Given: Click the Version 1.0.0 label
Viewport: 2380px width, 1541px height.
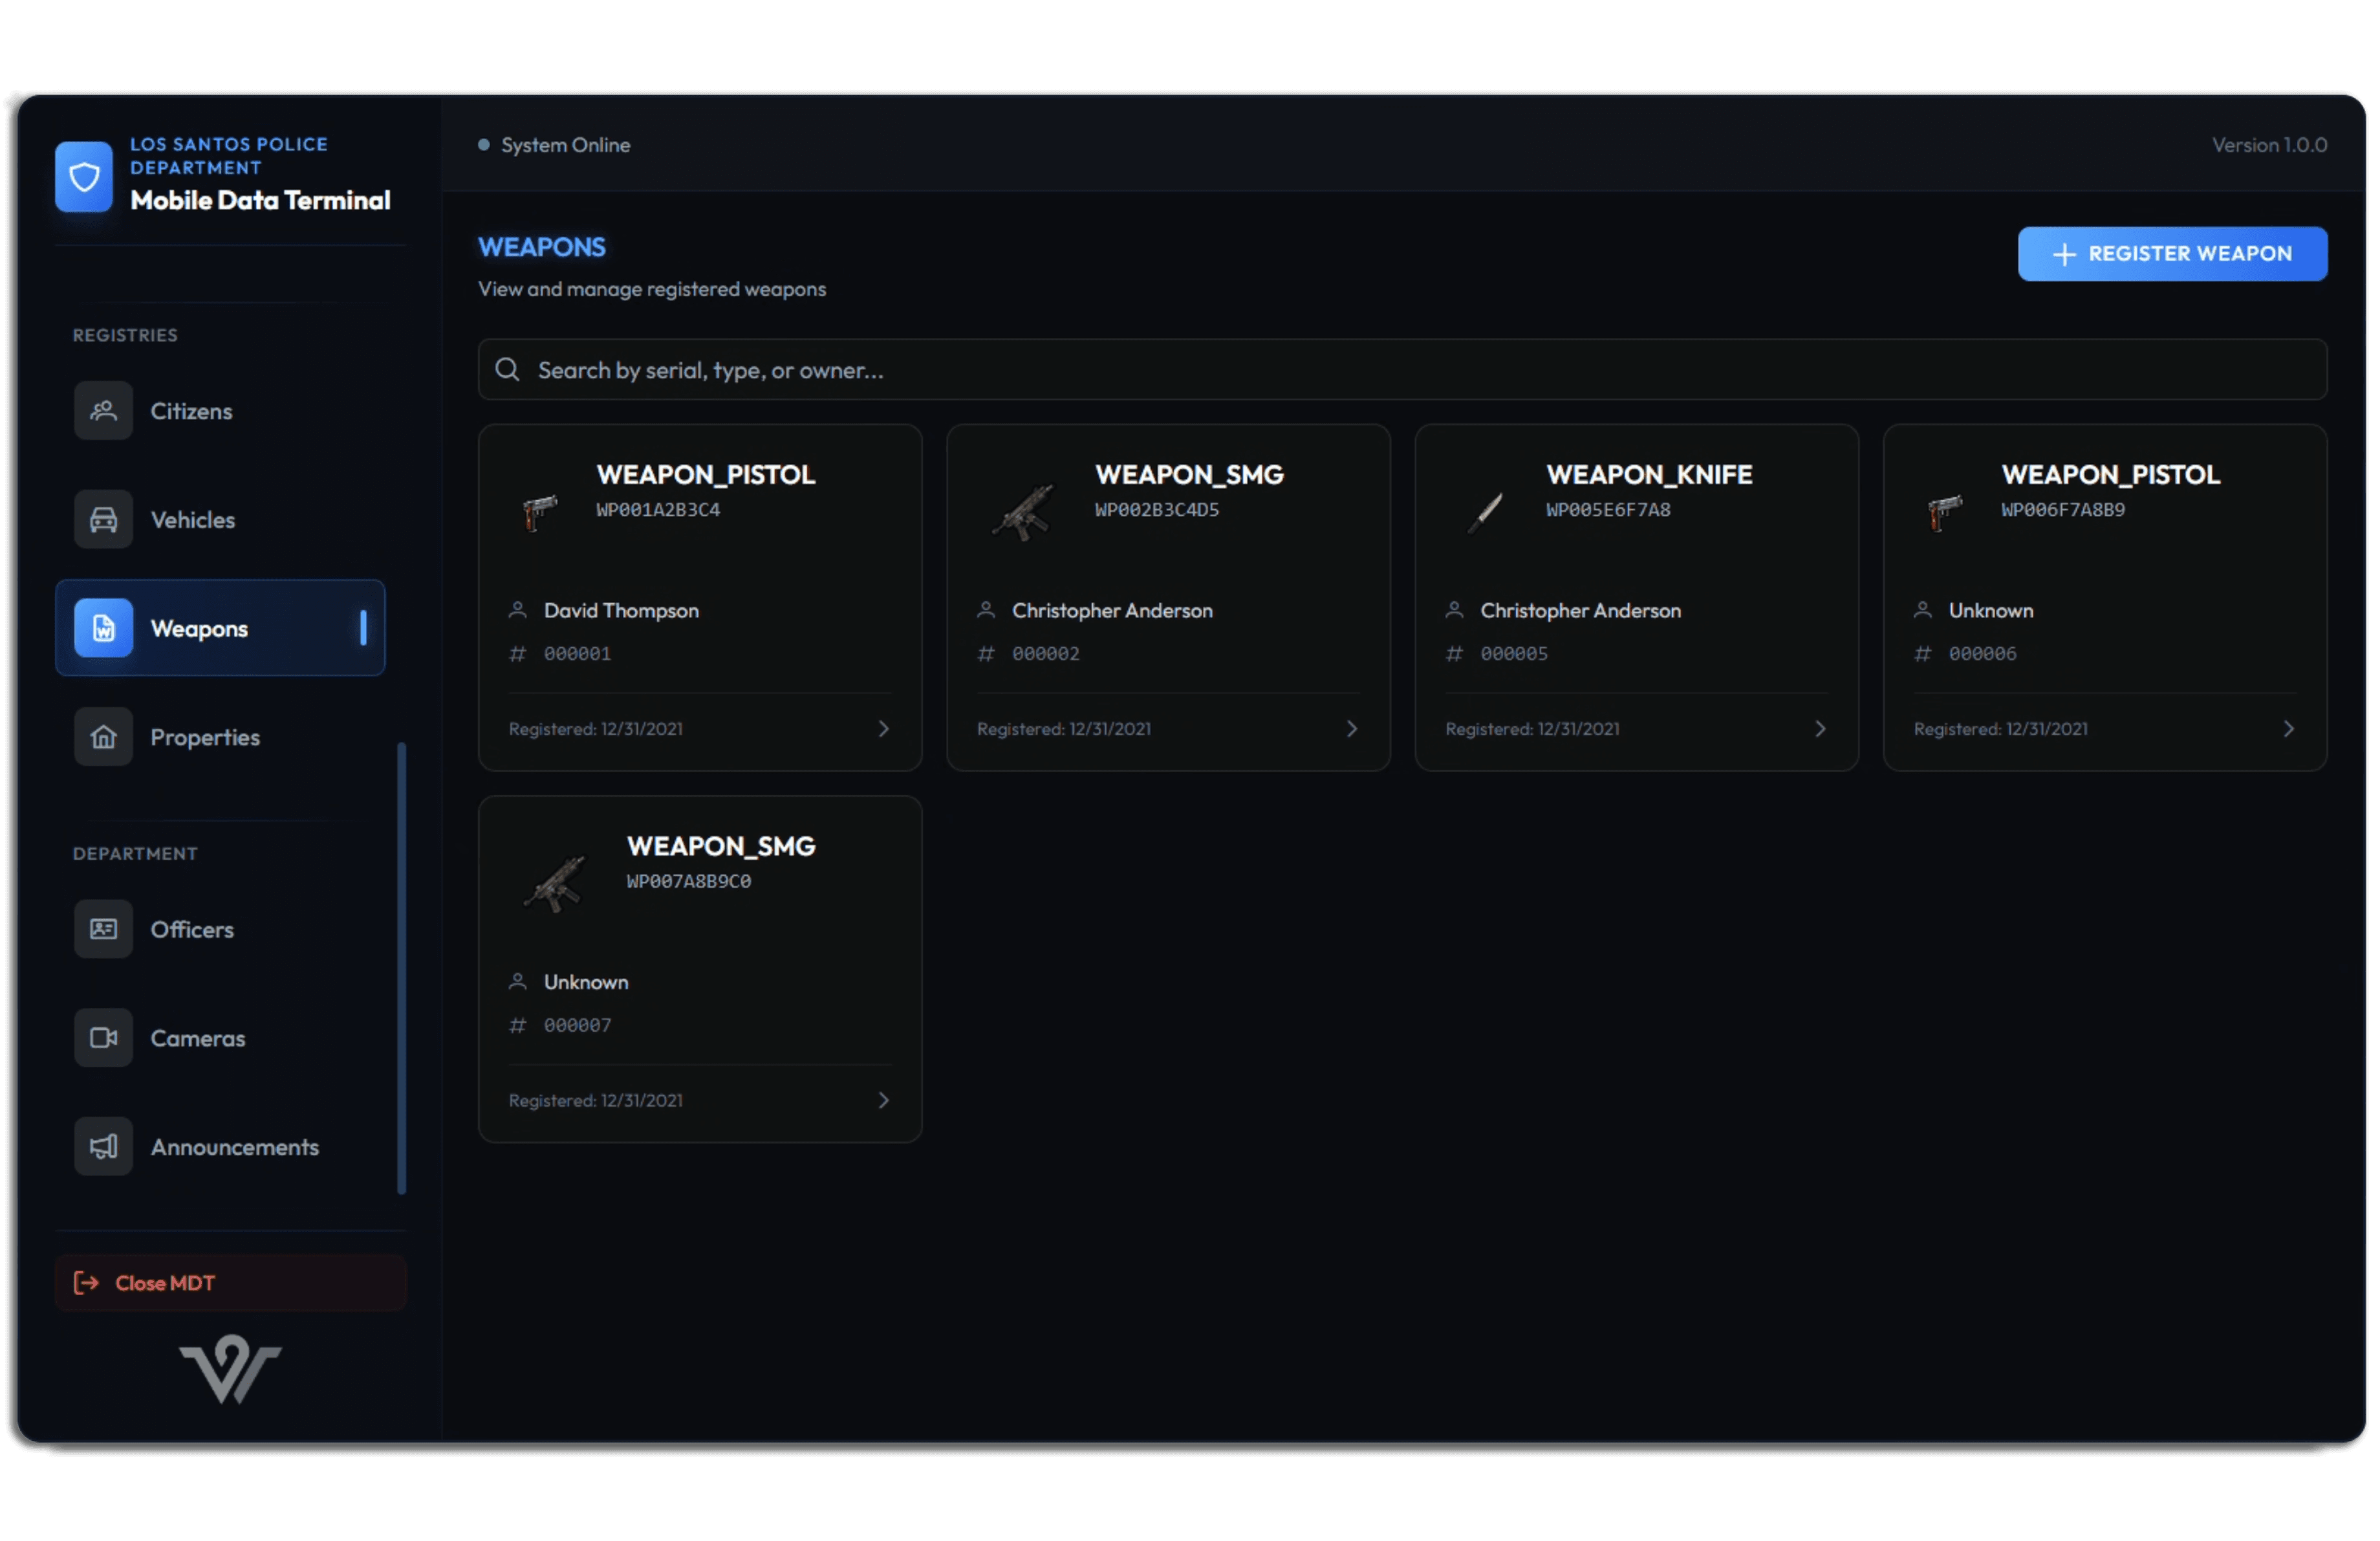Looking at the screenshot, I should pos(2270,145).
